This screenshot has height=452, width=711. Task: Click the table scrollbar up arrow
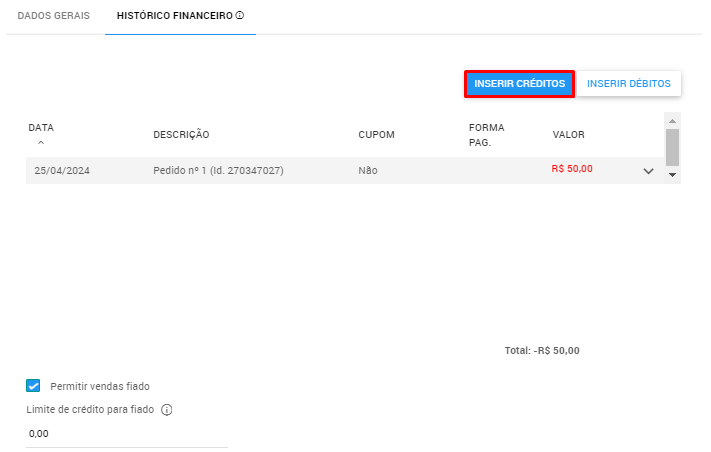tap(672, 120)
